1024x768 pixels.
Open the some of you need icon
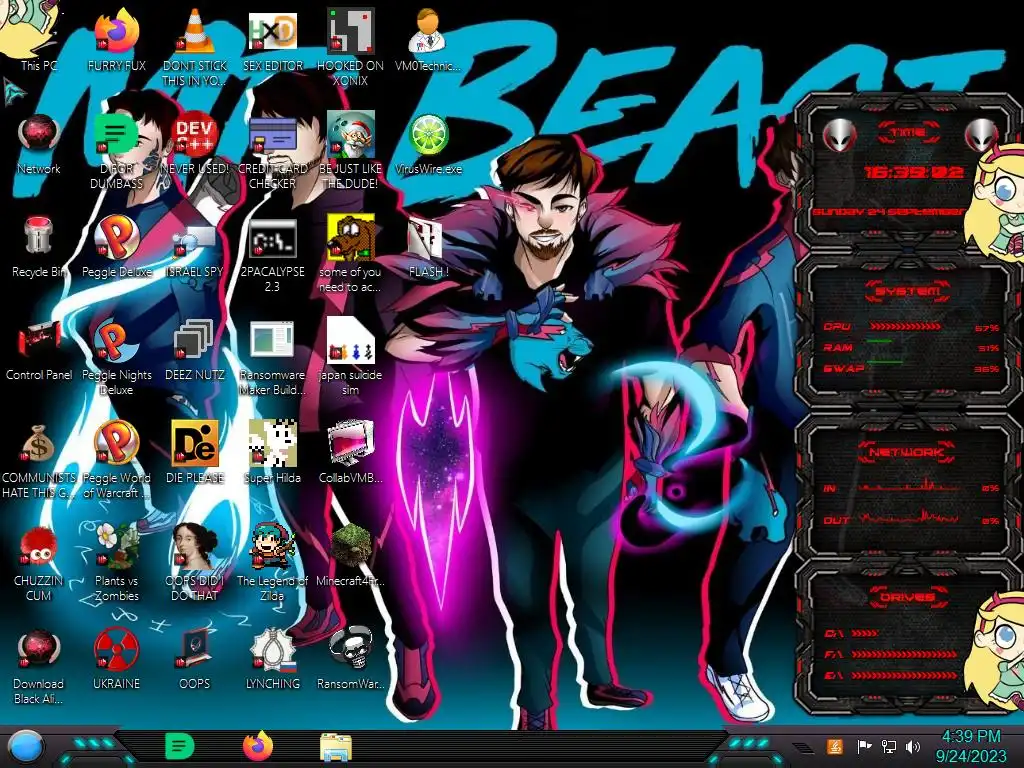pos(350,255)
